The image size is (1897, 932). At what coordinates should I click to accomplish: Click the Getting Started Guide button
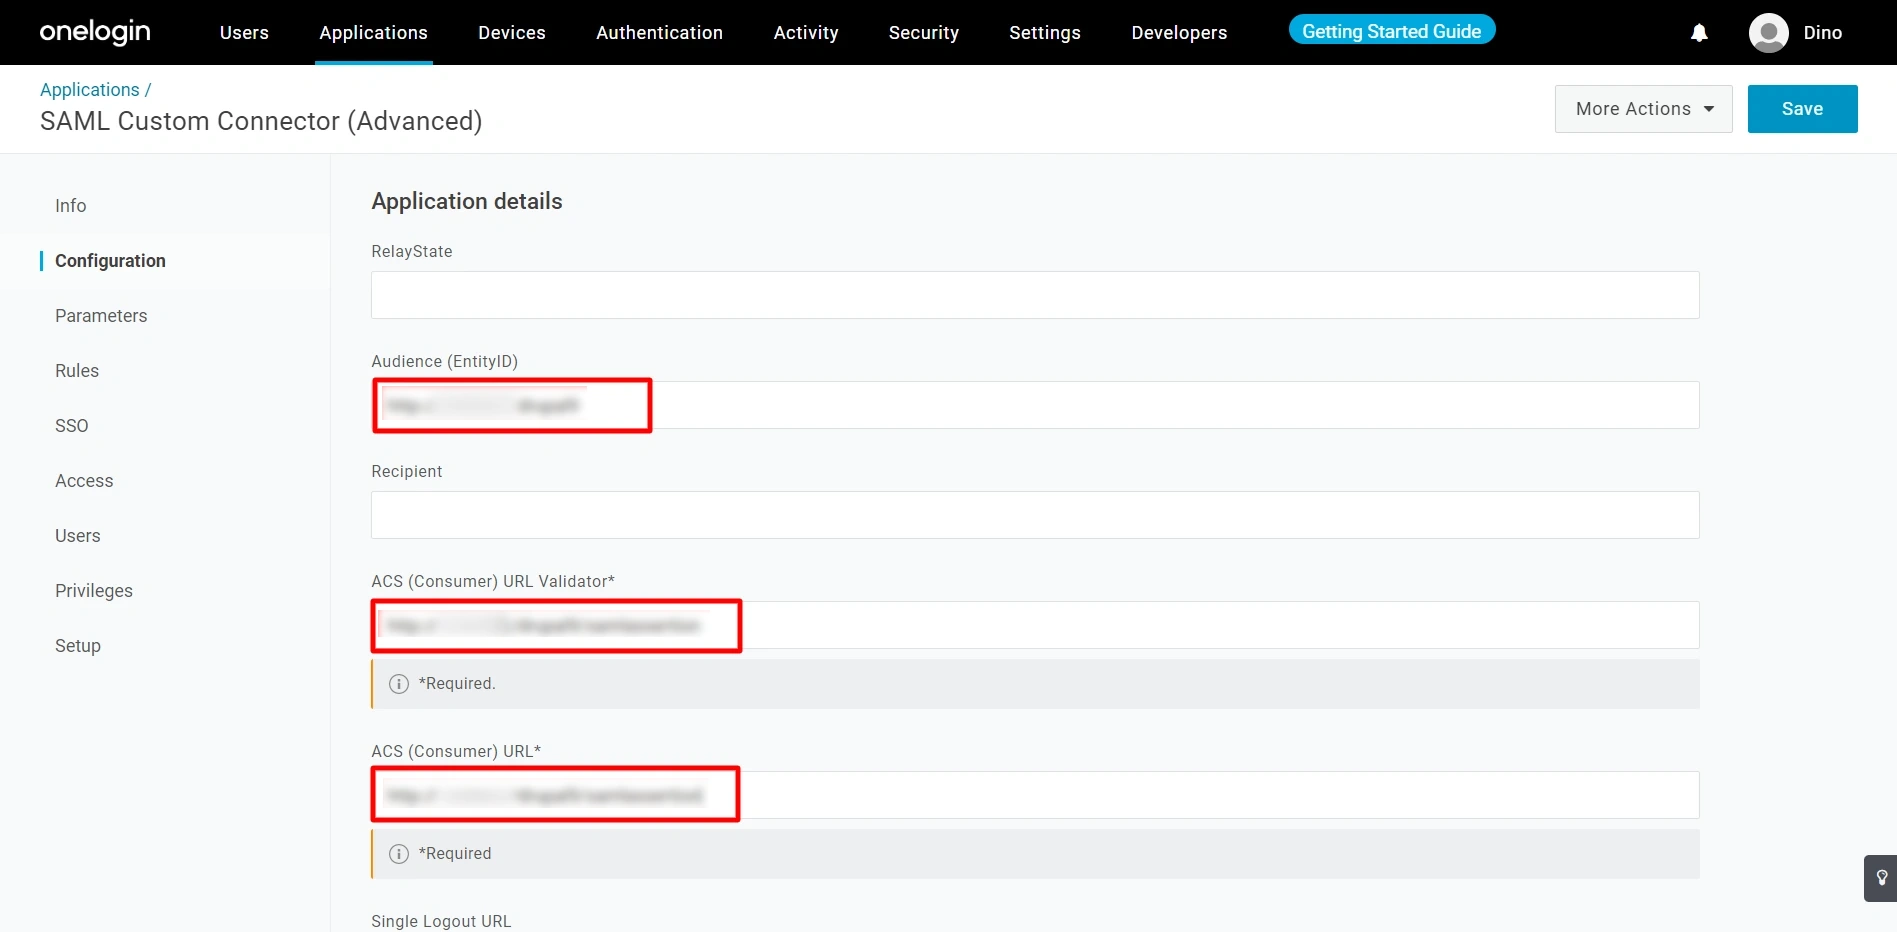click(1391, 30)
